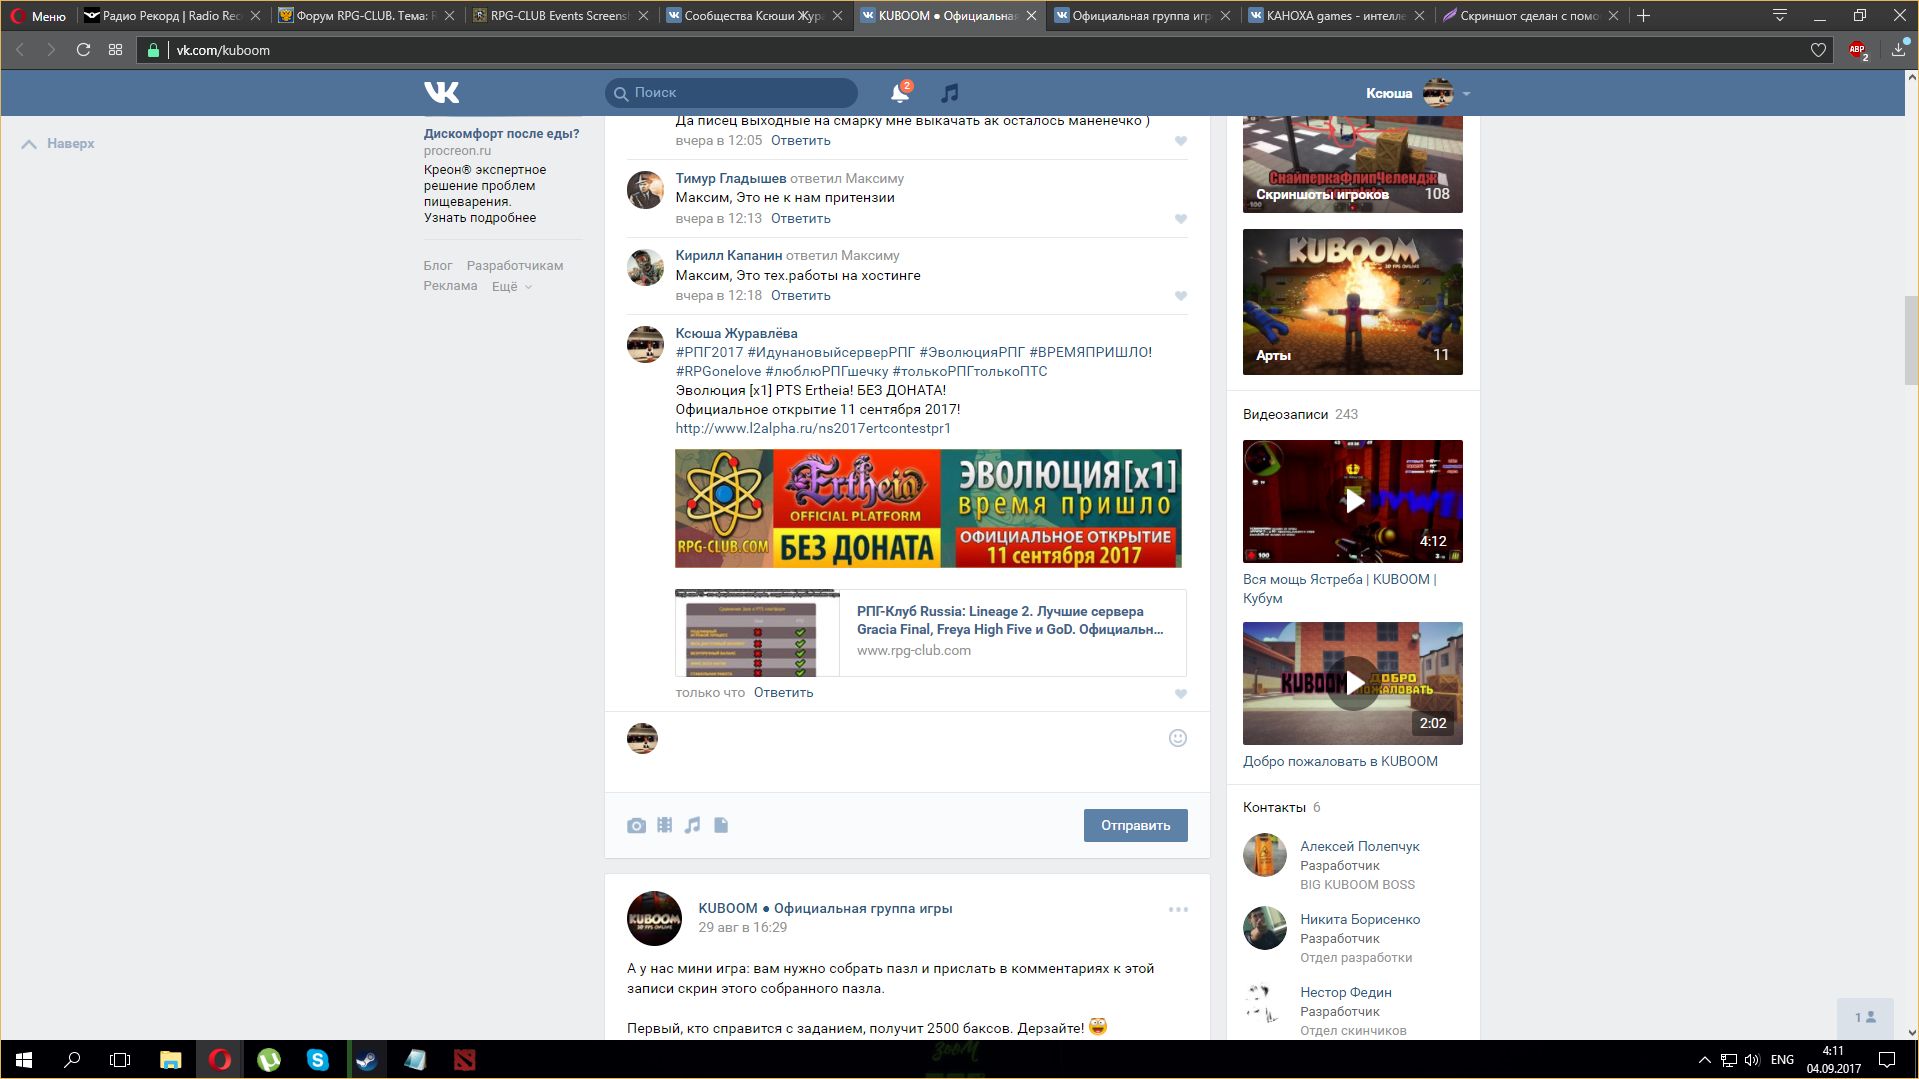The image size is (1919, 1079).
Task: Attach audio via the music note icon
Action: click(692, 825)
